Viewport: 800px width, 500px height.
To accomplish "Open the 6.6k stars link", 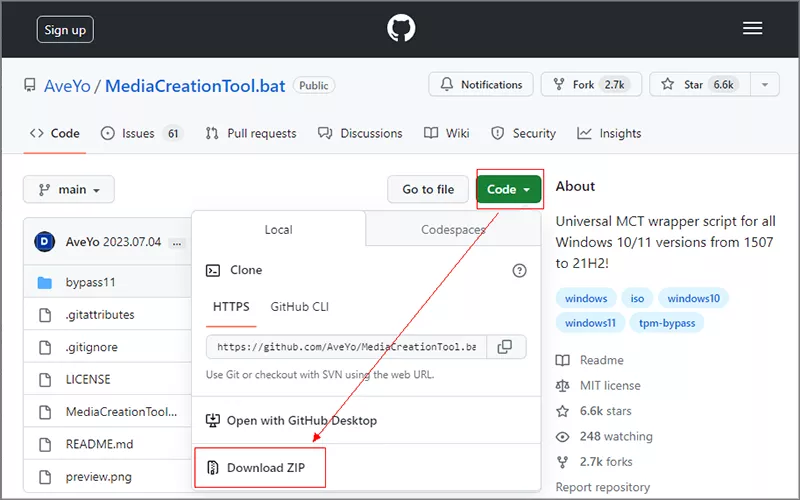I will tap(594, 411).
